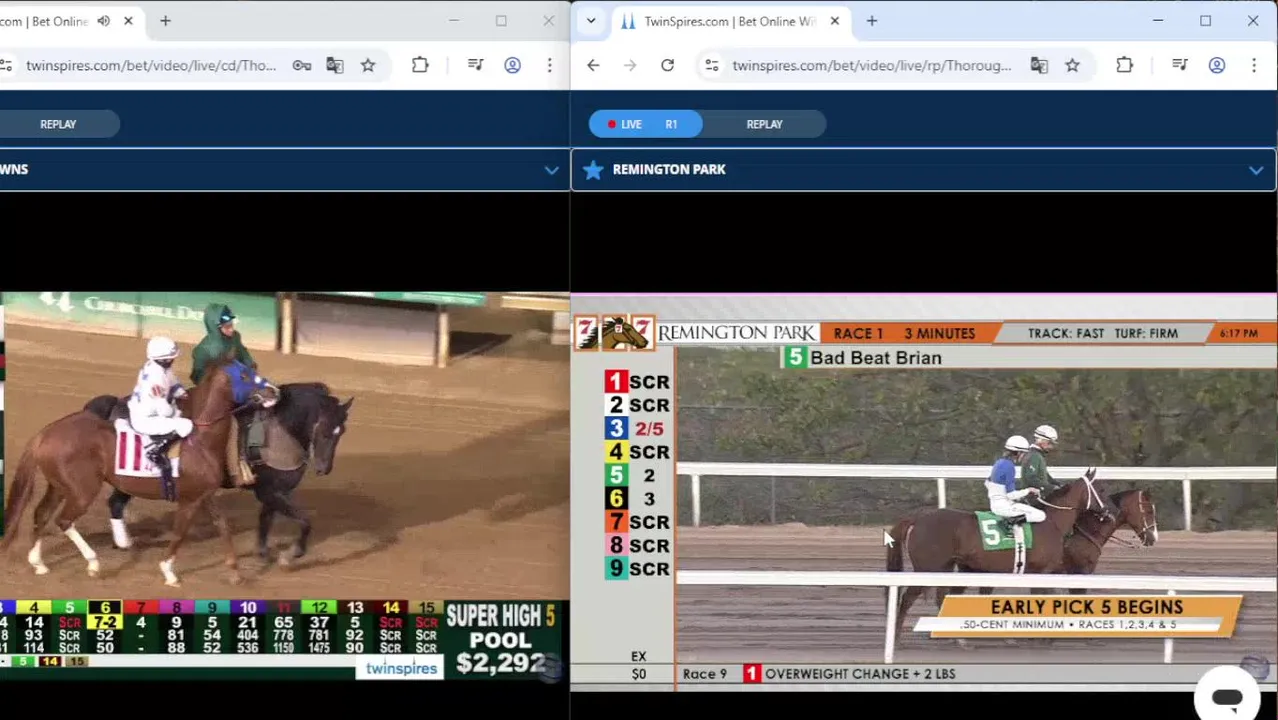Click the REMINGTON PARK track name
Screen dimensions: 1278x720
(669, 170)
